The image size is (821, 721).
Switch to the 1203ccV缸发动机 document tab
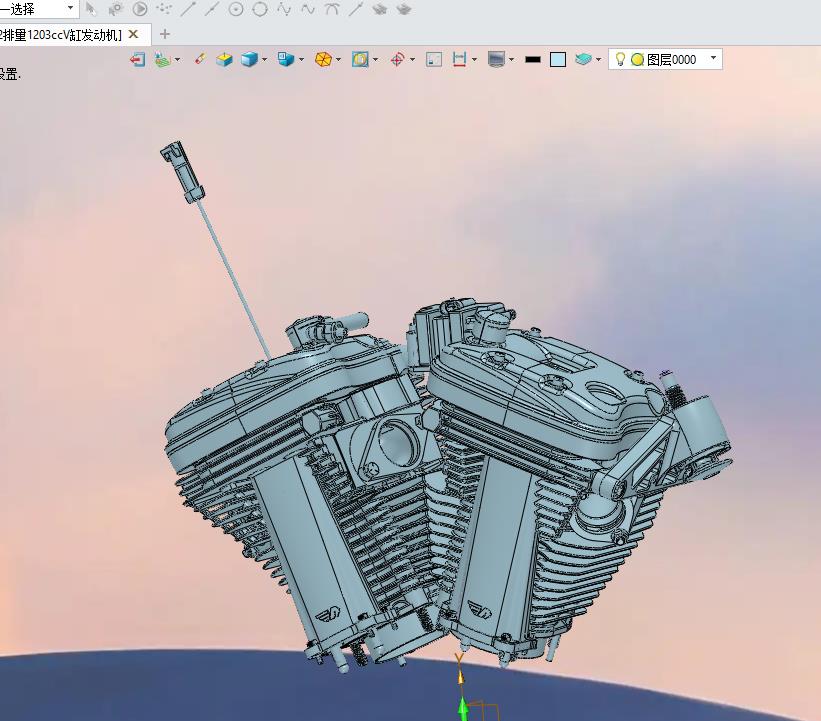pos(61,35)
